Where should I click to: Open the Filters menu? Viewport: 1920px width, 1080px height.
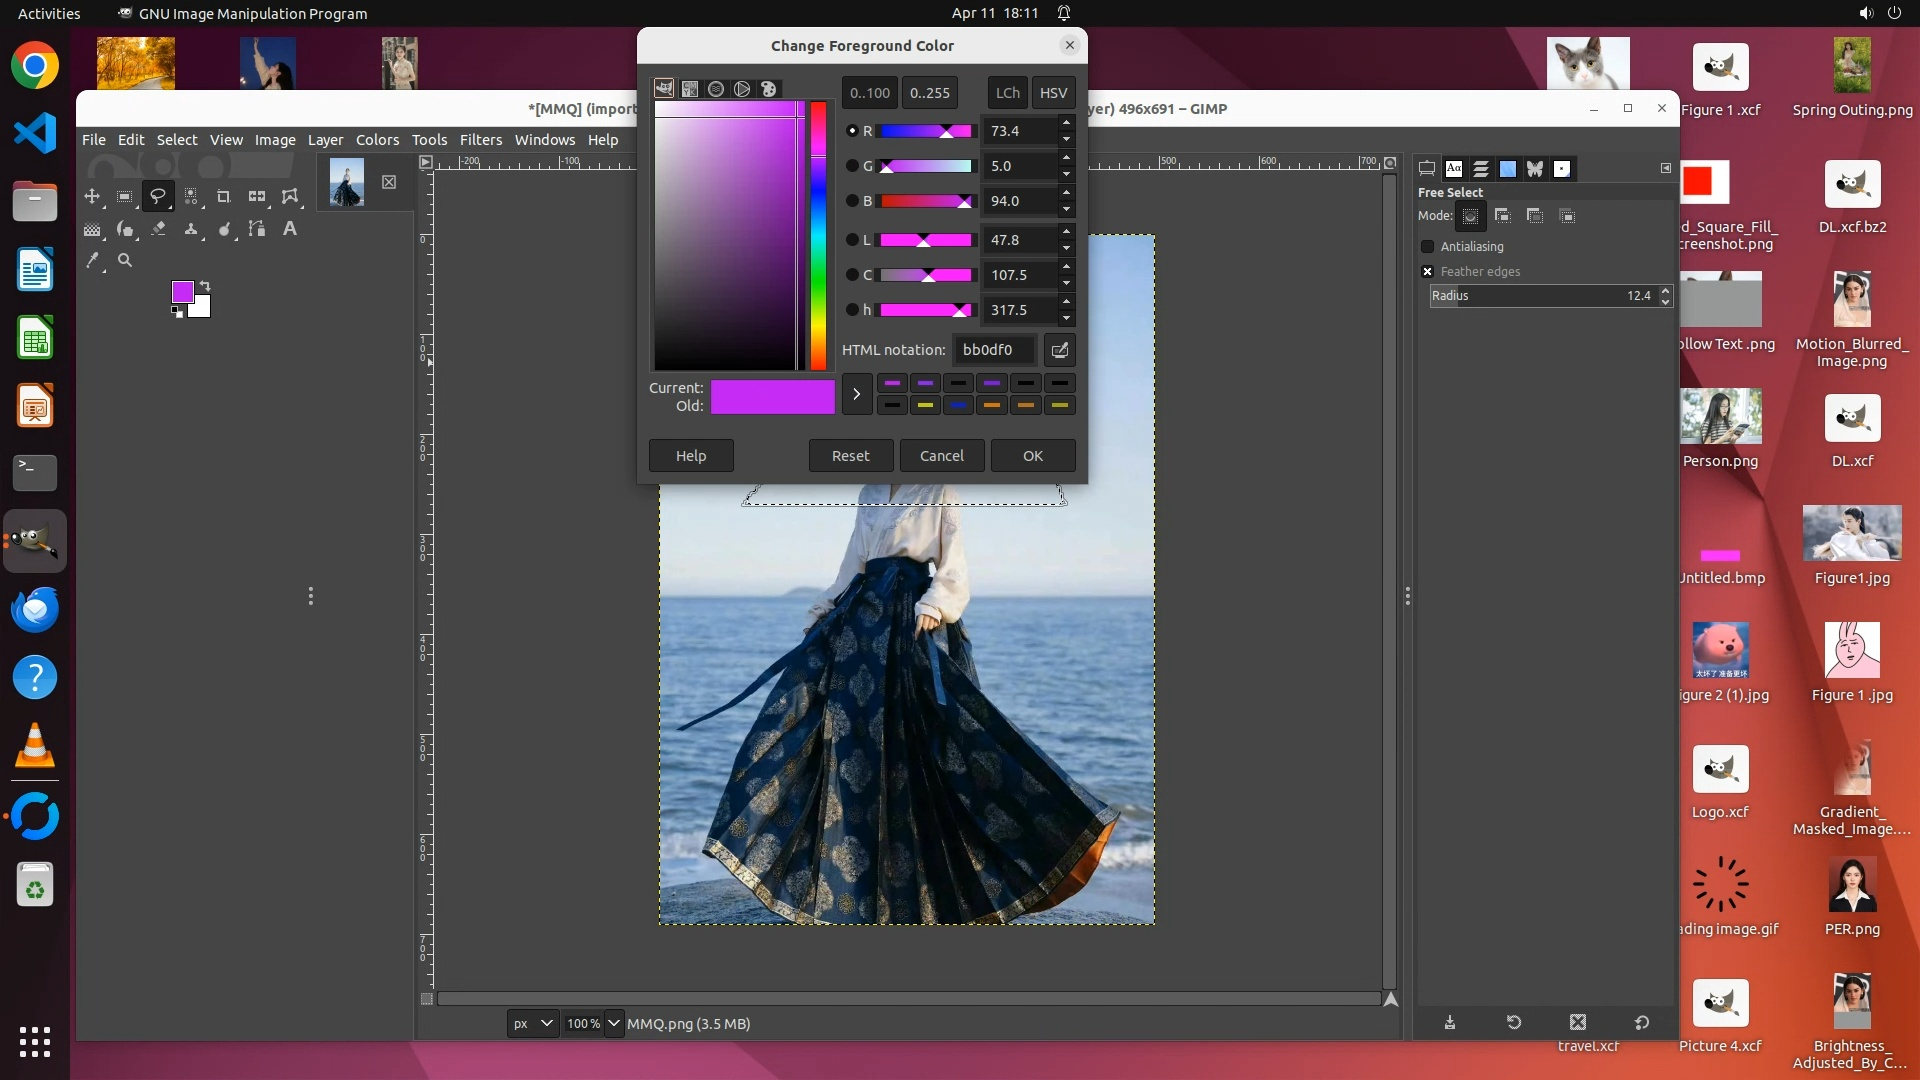click(x=480, y=140)
